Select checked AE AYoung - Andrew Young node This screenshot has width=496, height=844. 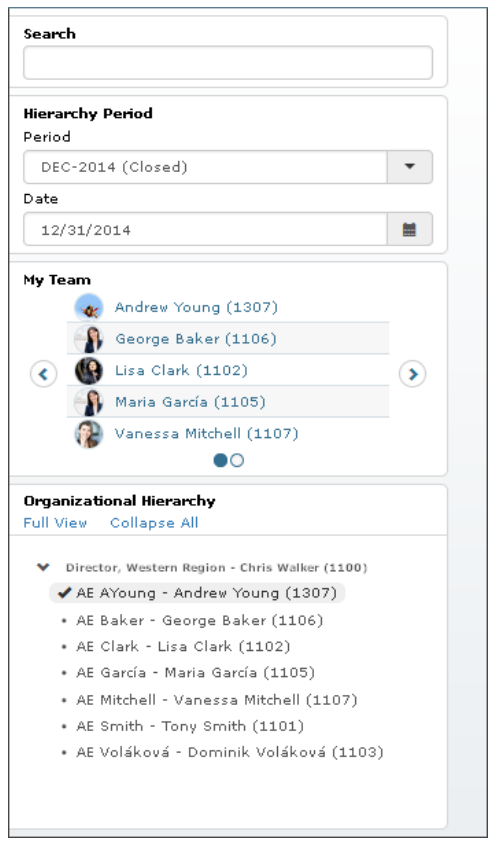(197, 593)
